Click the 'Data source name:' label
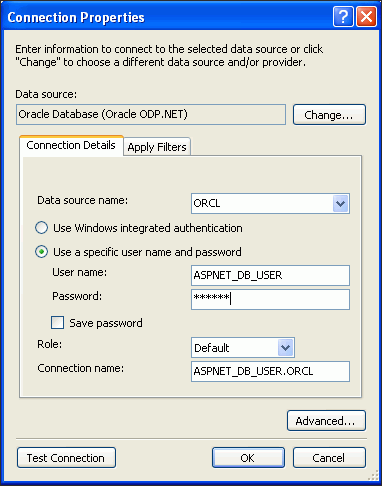The image size is (382, 486). point(82,200)
